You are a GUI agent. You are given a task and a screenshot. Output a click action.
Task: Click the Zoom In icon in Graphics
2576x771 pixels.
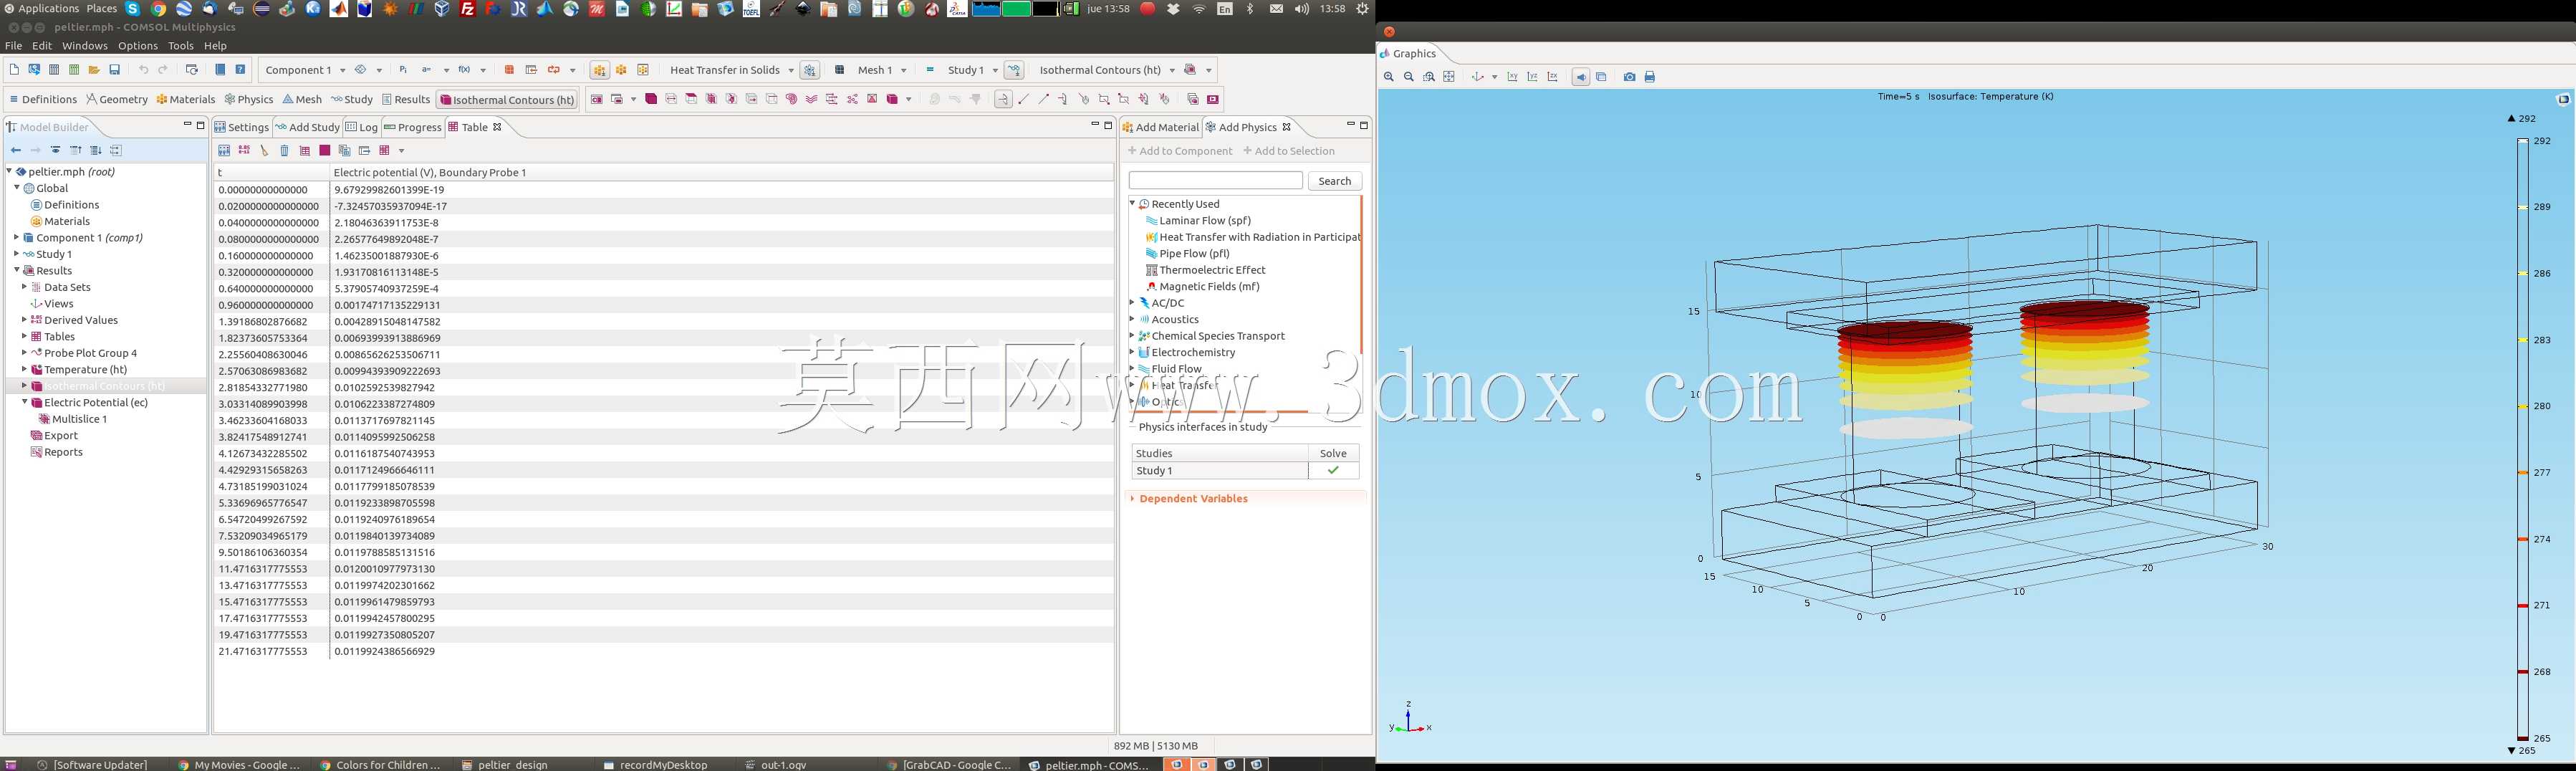(x=1389, y=77)
